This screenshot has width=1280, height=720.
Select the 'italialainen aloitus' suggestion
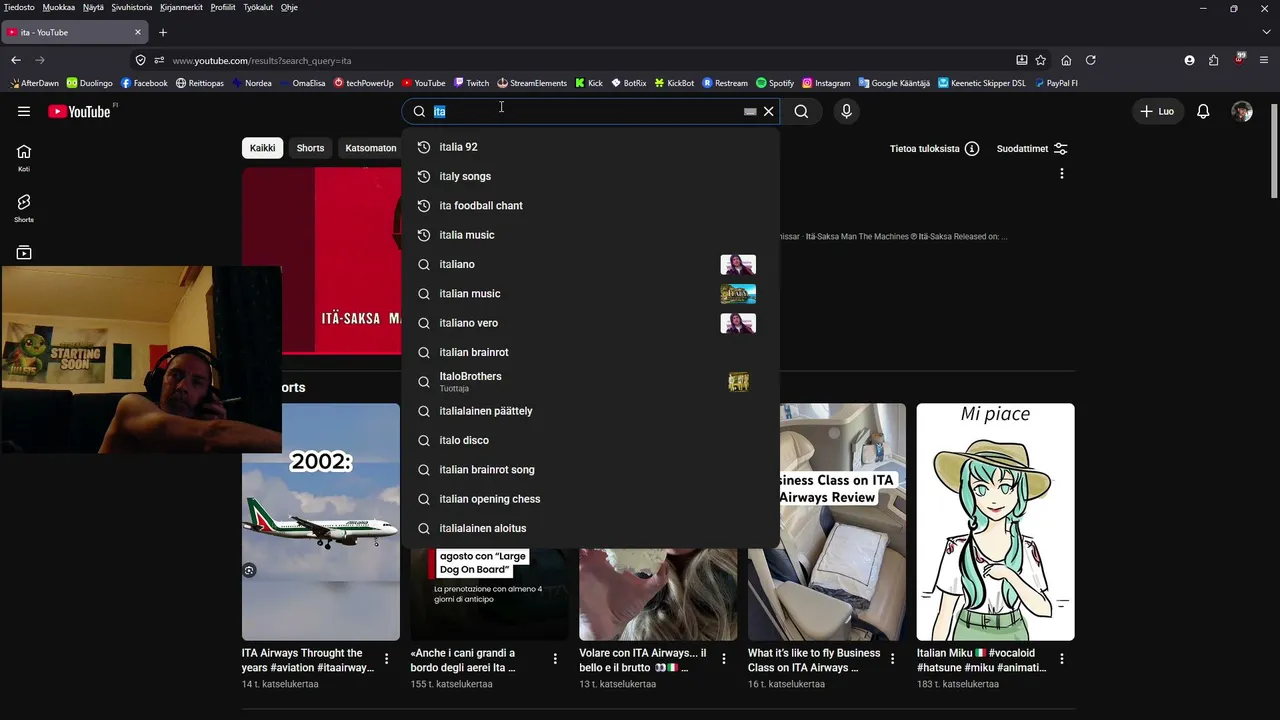coord(590,528)
